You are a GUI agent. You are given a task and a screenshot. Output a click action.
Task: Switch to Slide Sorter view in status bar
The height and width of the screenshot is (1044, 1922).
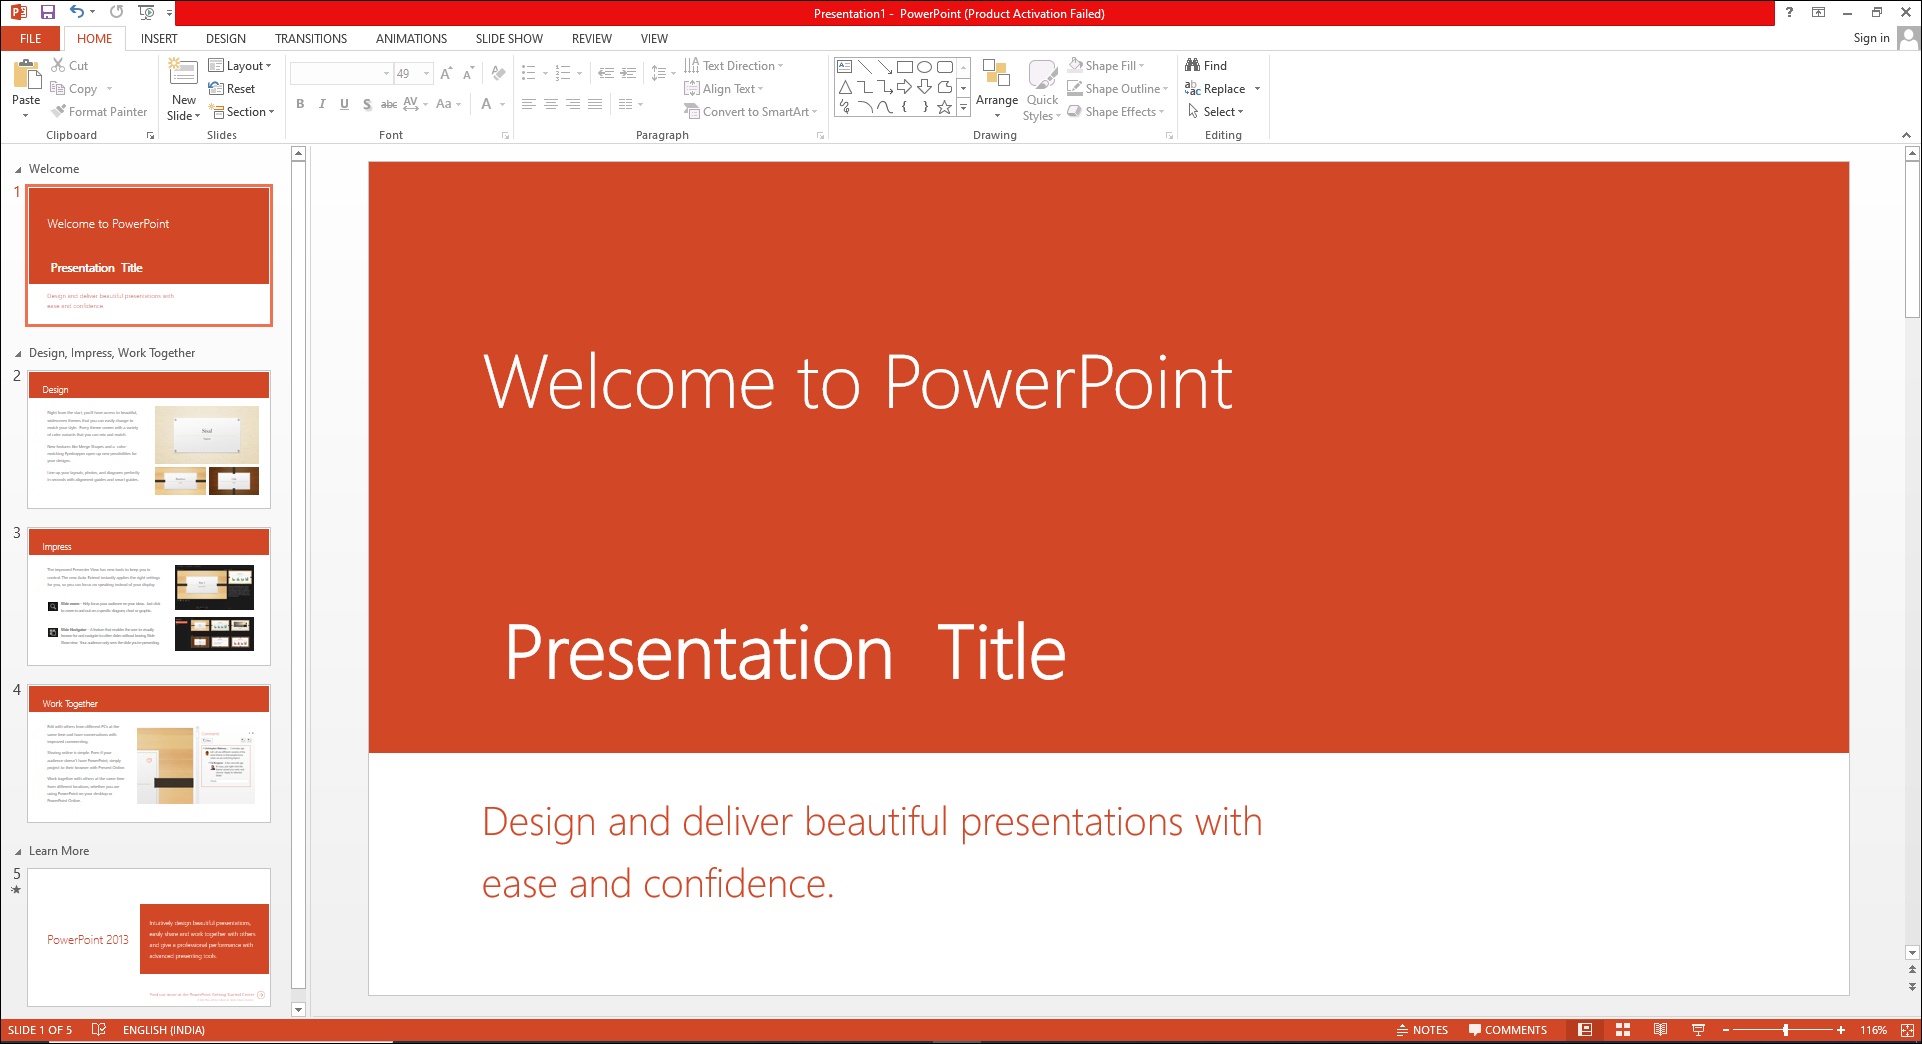point(1622,1029)
